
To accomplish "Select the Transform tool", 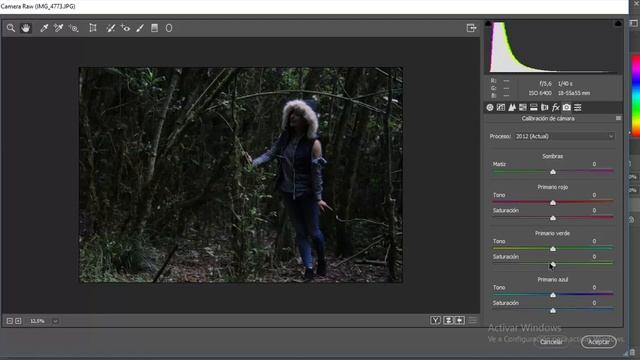I will [93, 28].
